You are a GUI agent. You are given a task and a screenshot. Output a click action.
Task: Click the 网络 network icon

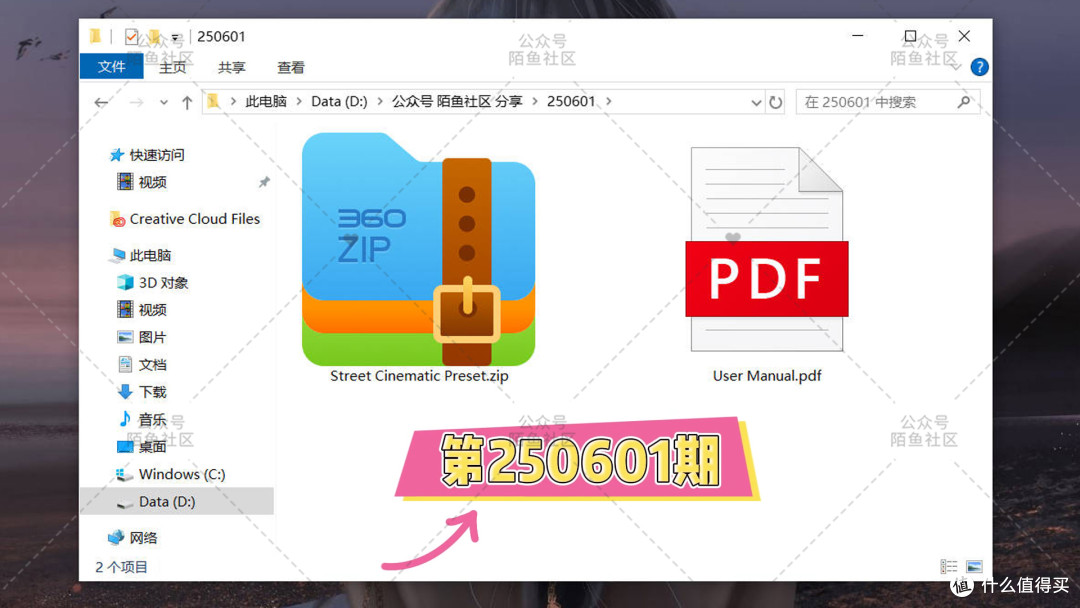pos(116,538)
